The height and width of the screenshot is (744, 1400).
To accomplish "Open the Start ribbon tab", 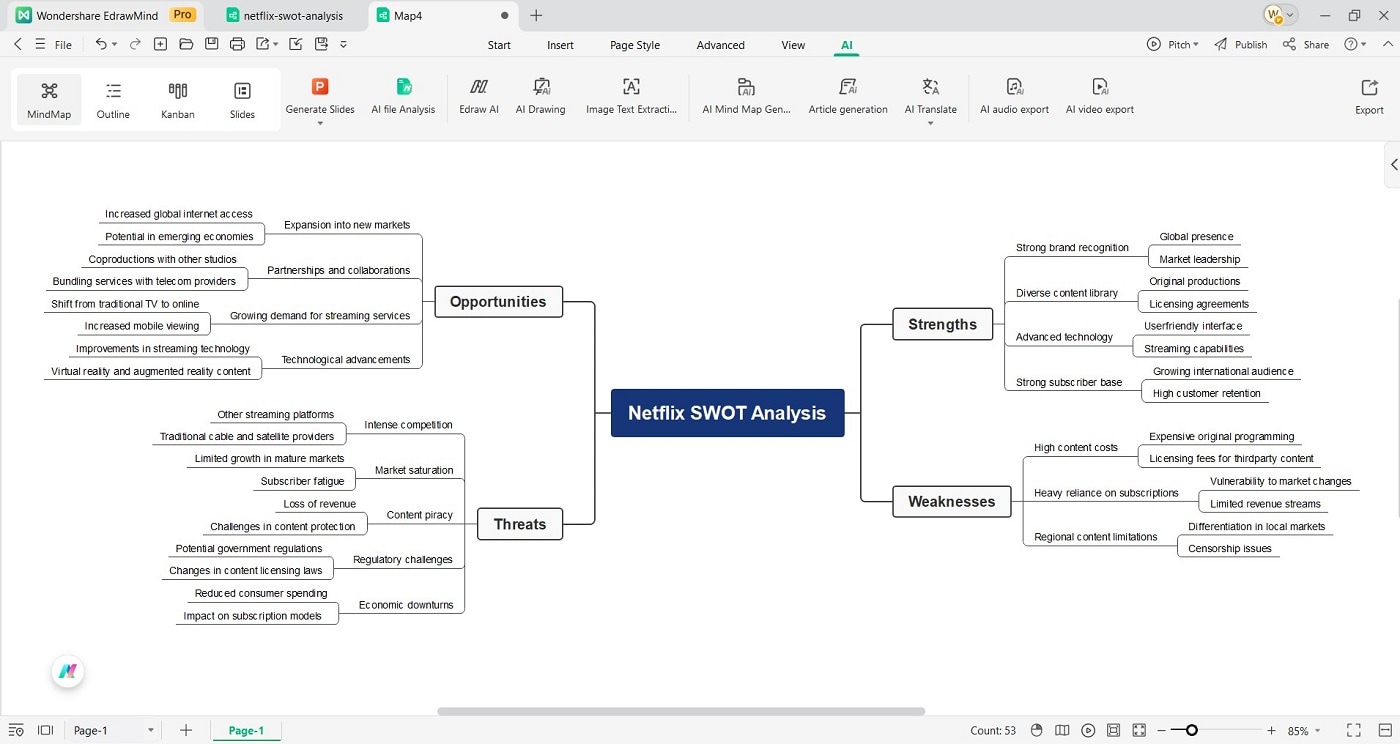I will point(499,45).
